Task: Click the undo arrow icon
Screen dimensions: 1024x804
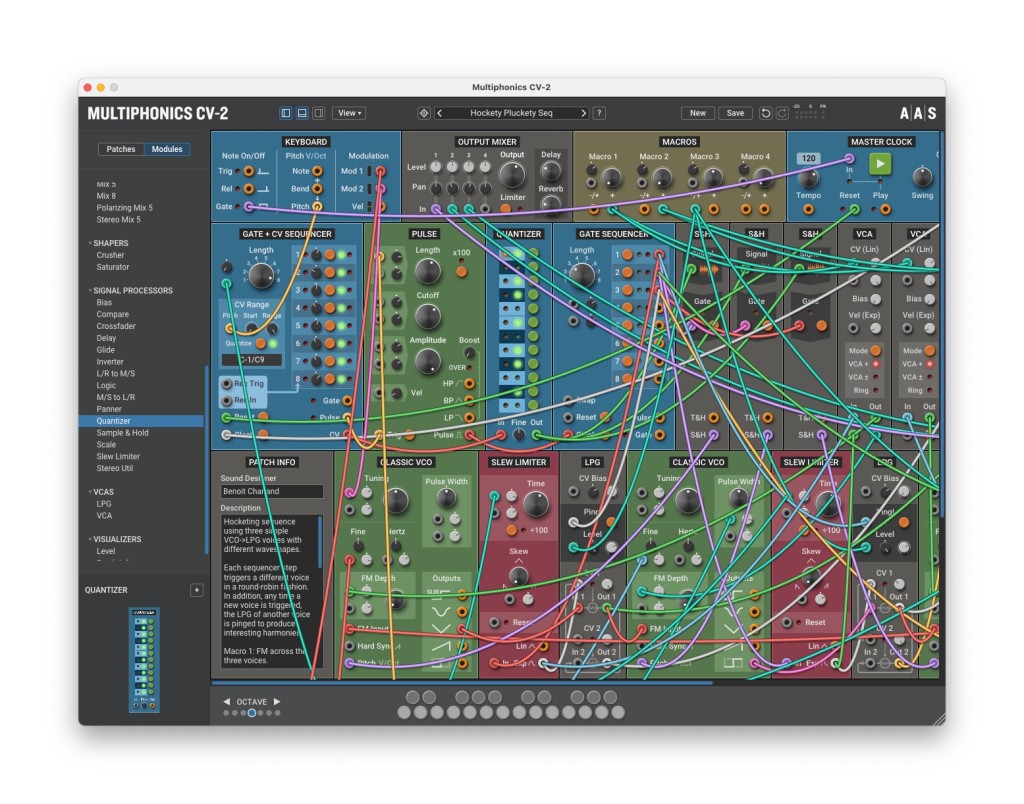Action: coord(765,113)
